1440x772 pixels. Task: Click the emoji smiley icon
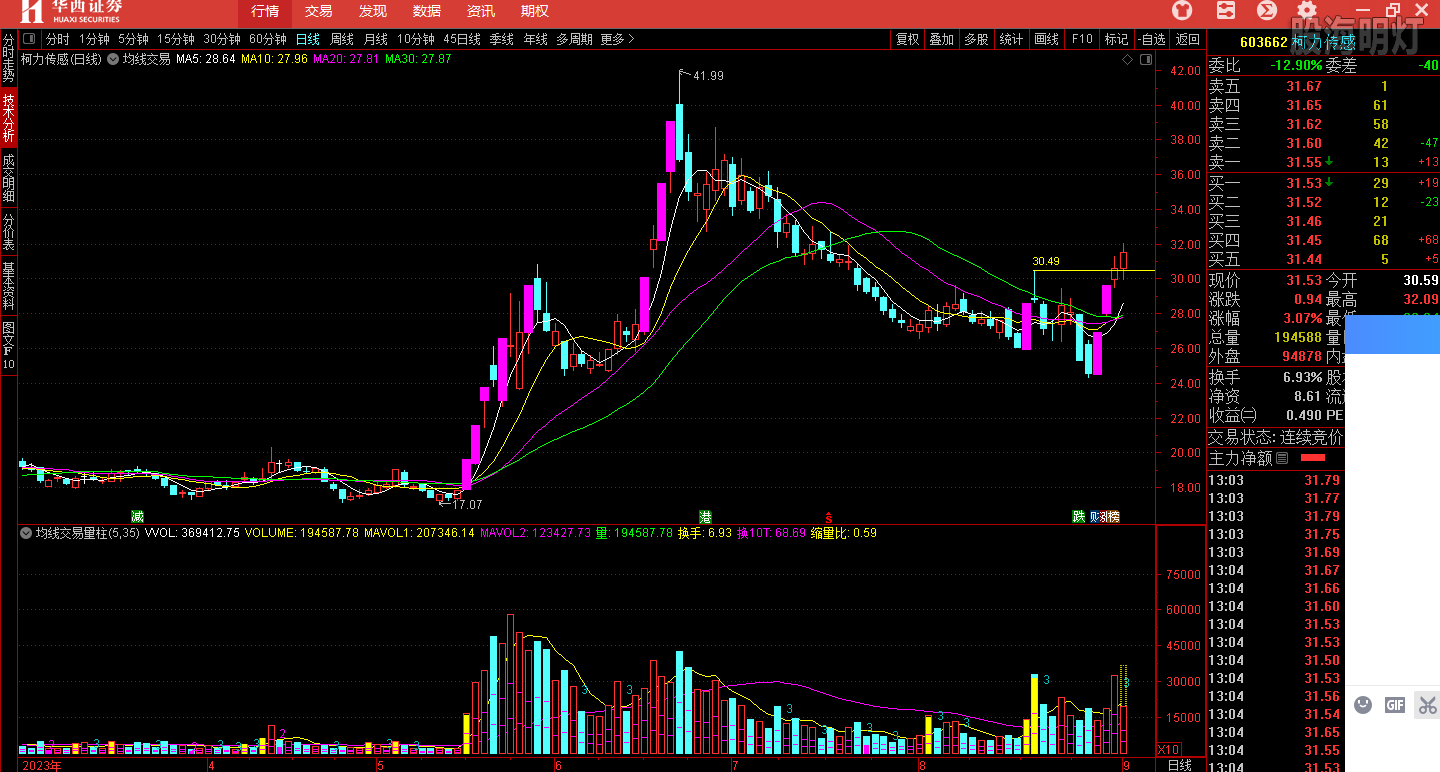1363,705
